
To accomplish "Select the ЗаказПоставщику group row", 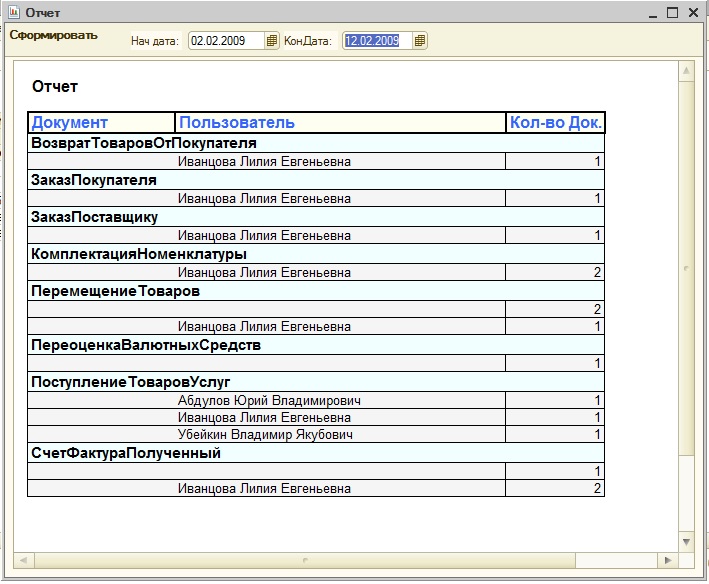I will click(316, 217).
